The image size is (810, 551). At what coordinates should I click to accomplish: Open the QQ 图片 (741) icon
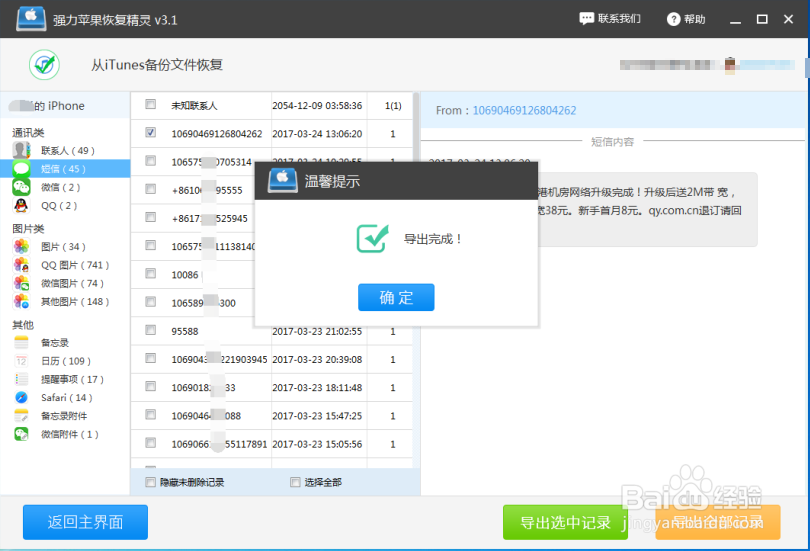[x=21, y=265]
